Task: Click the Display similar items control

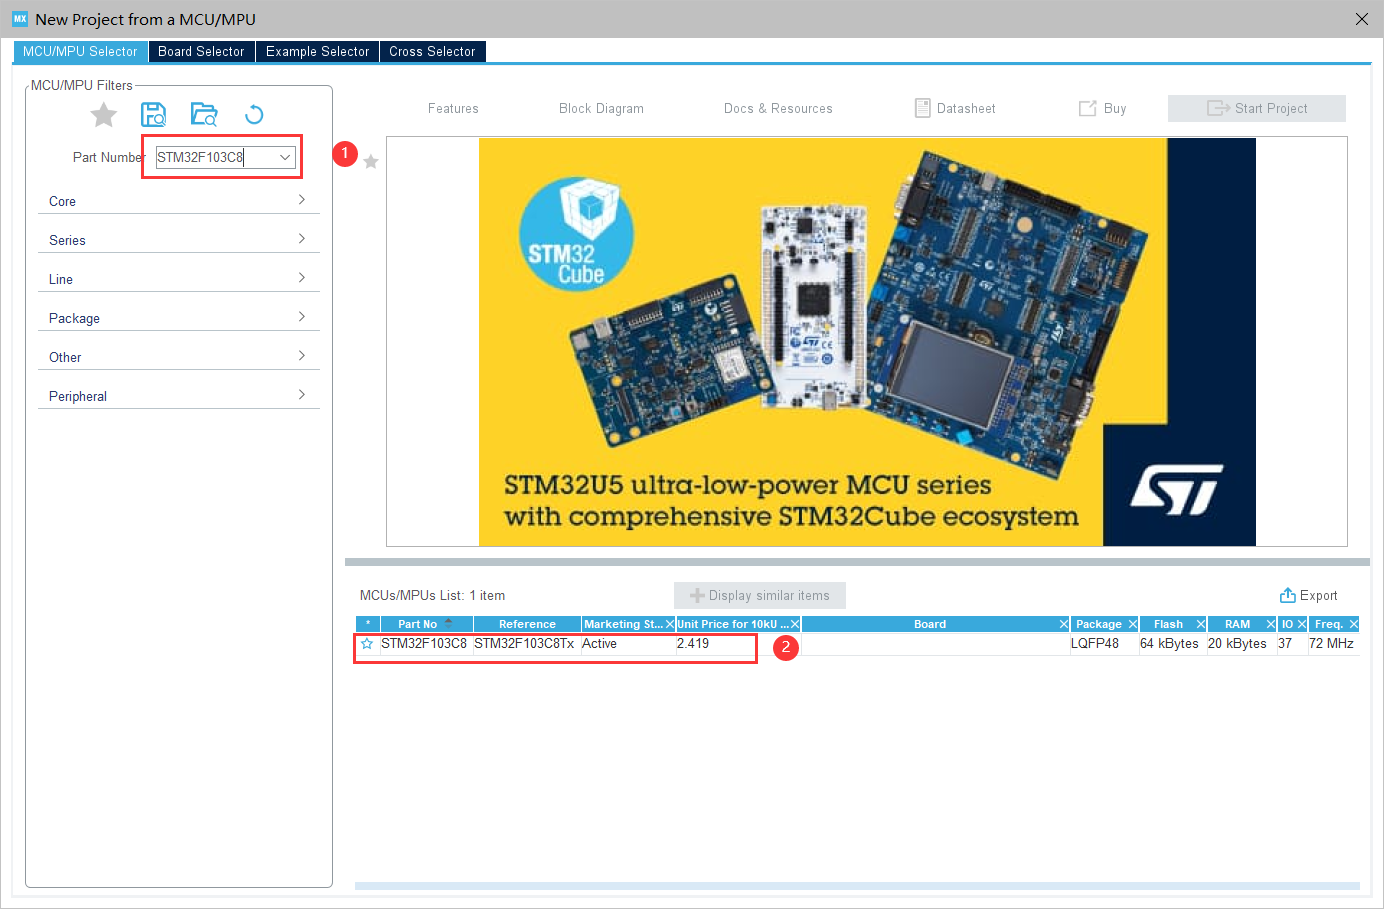Action: 759,595
